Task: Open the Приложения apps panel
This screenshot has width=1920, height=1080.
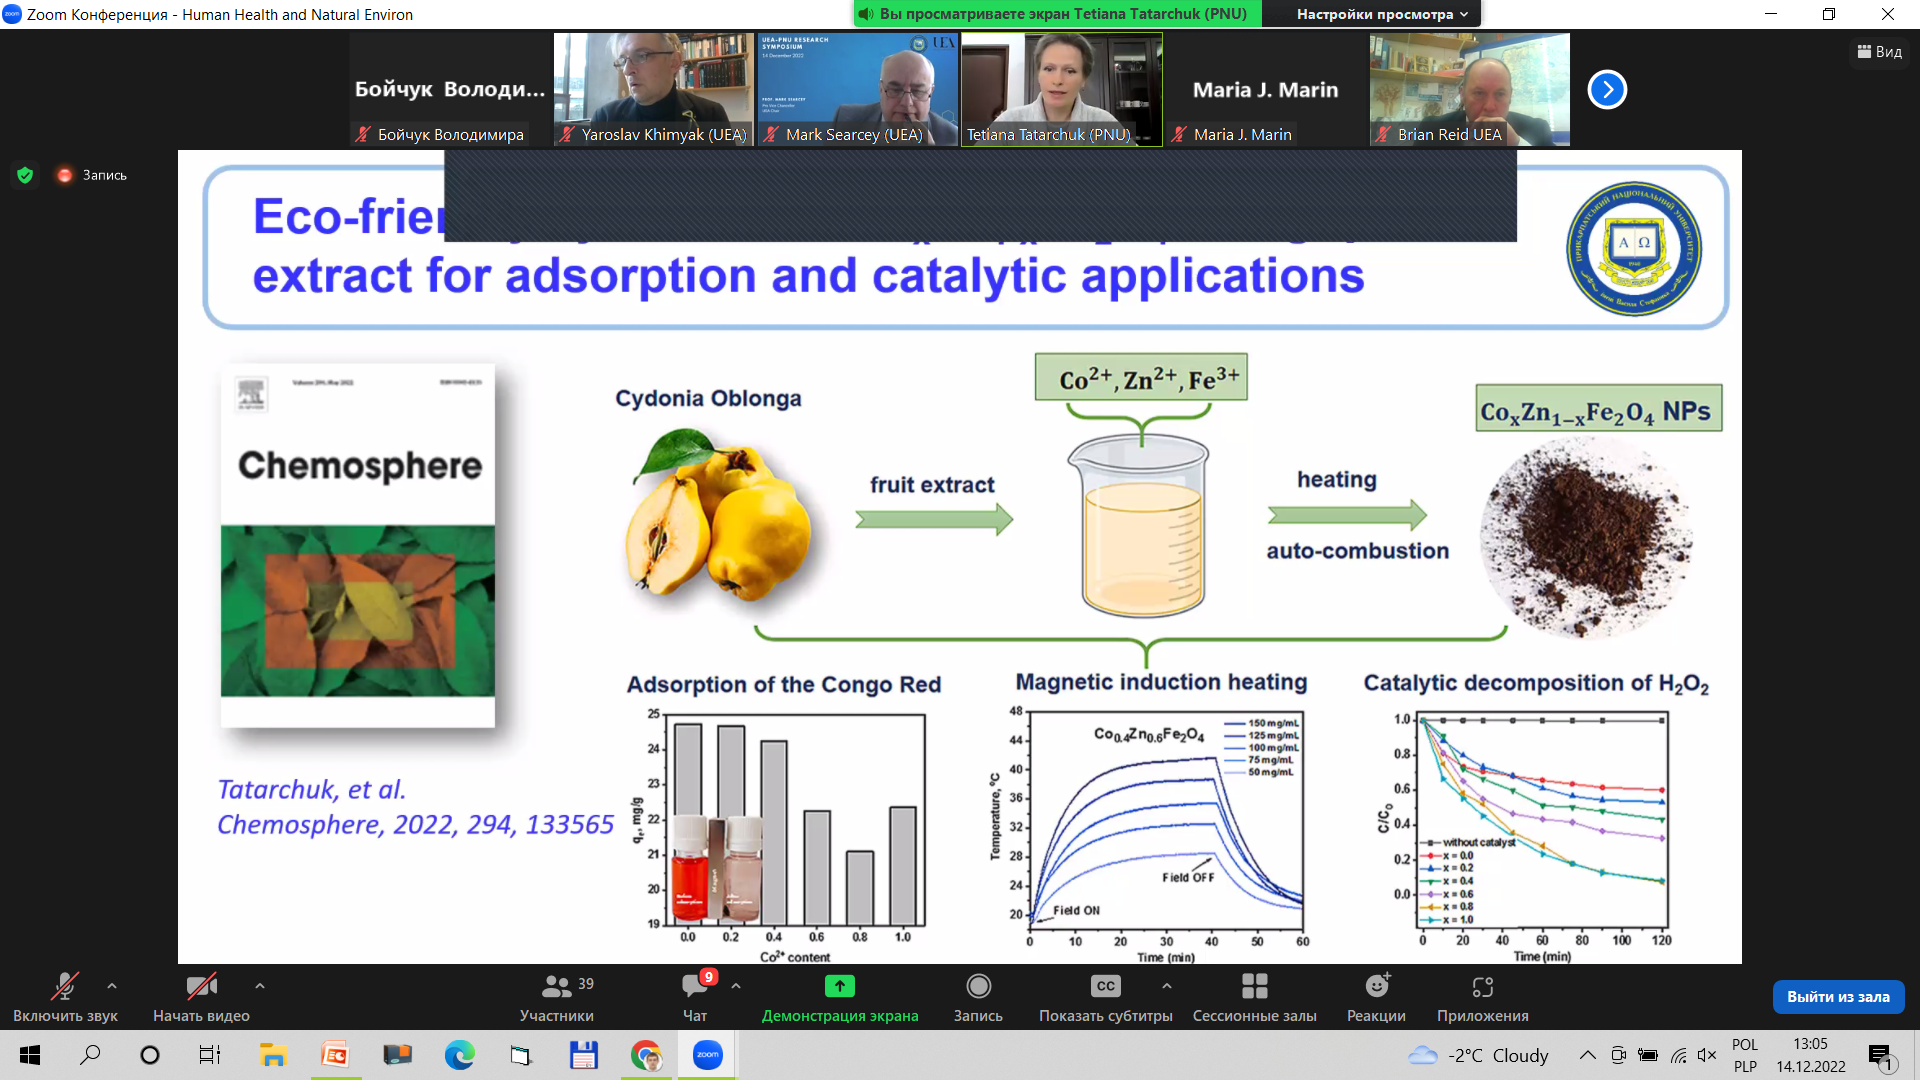Action: coord(1482,998)
